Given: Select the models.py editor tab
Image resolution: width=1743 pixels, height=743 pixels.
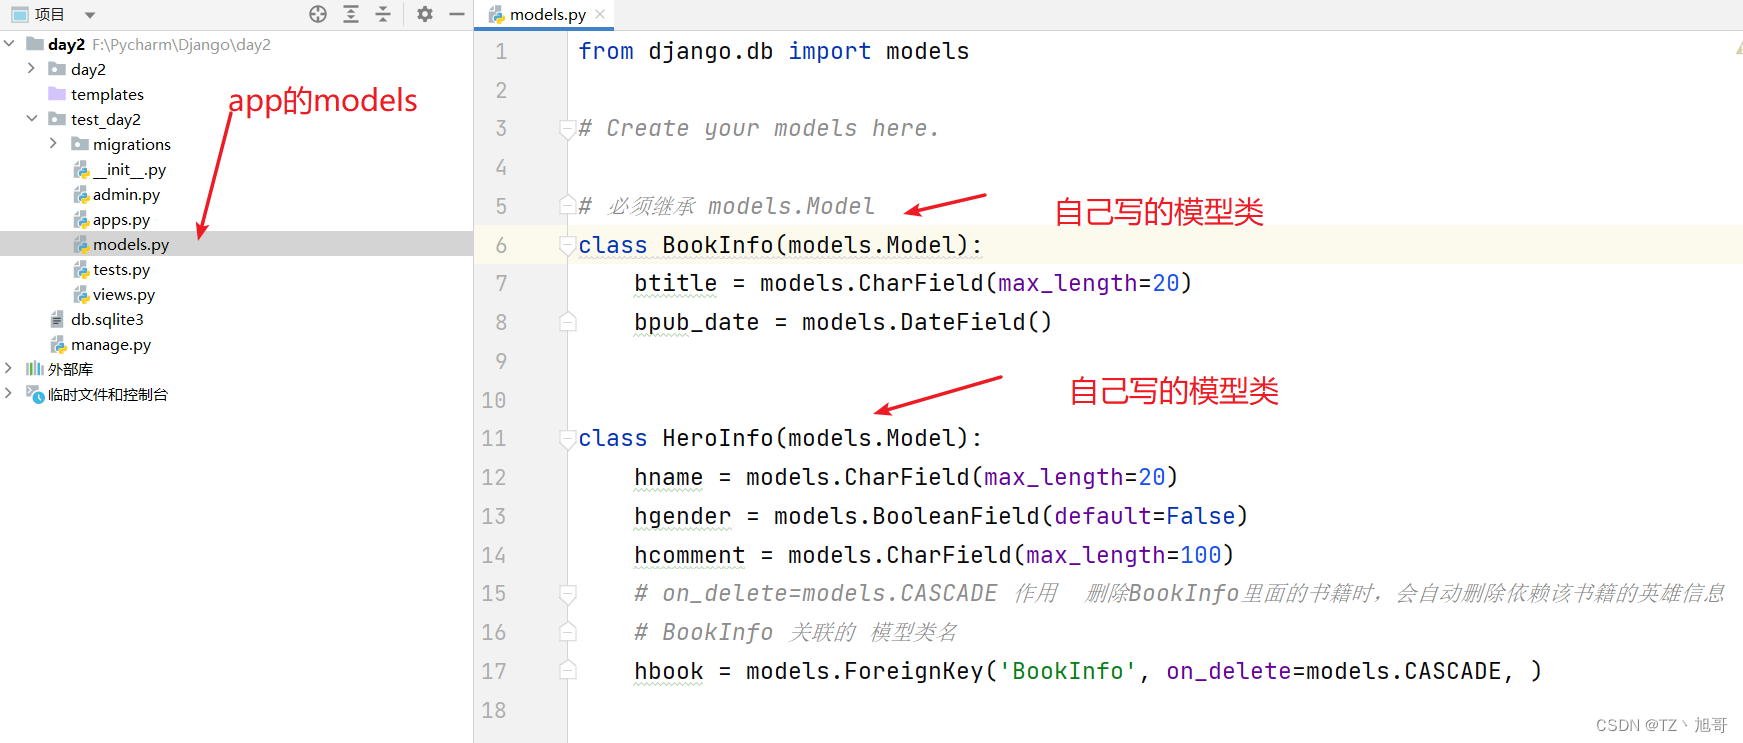Looking at the screenshot, I should pos(544,14).
